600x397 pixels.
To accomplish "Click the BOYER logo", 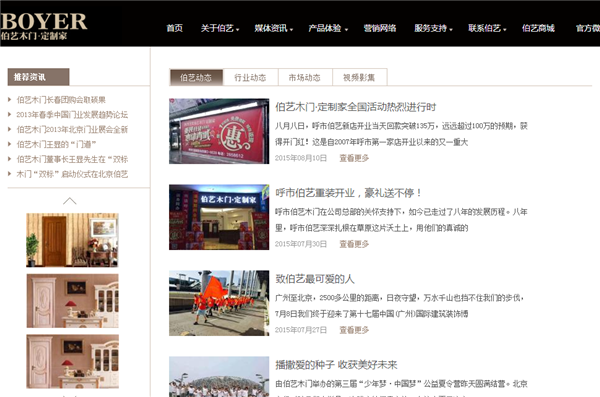I will pos(44,26).
